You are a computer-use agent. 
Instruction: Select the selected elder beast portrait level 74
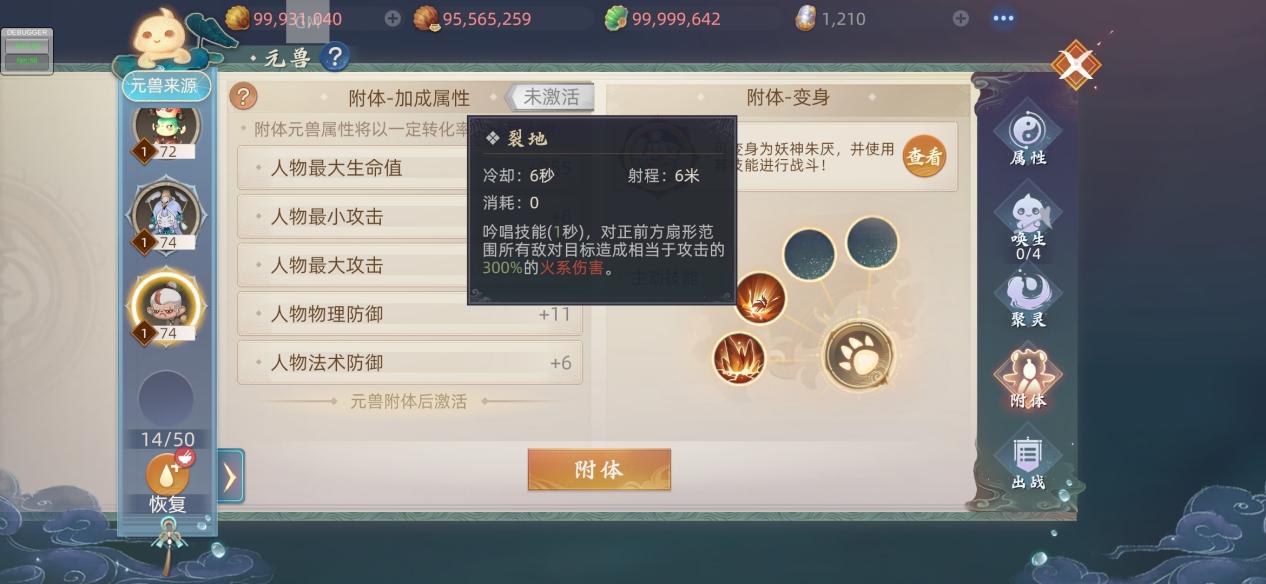(x=168, y=306)
